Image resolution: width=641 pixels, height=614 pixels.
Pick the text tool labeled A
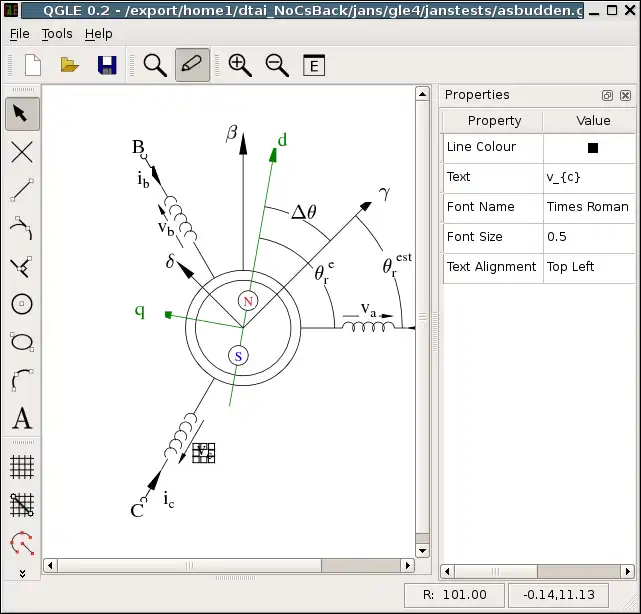[22, 418]
